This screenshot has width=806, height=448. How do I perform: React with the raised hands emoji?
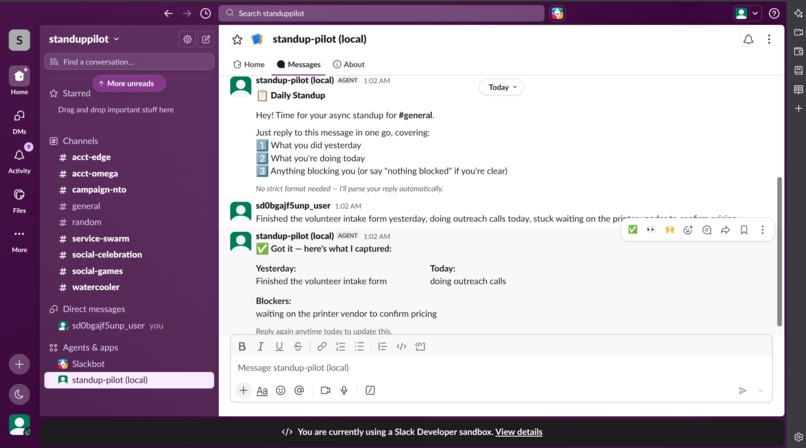669,230
